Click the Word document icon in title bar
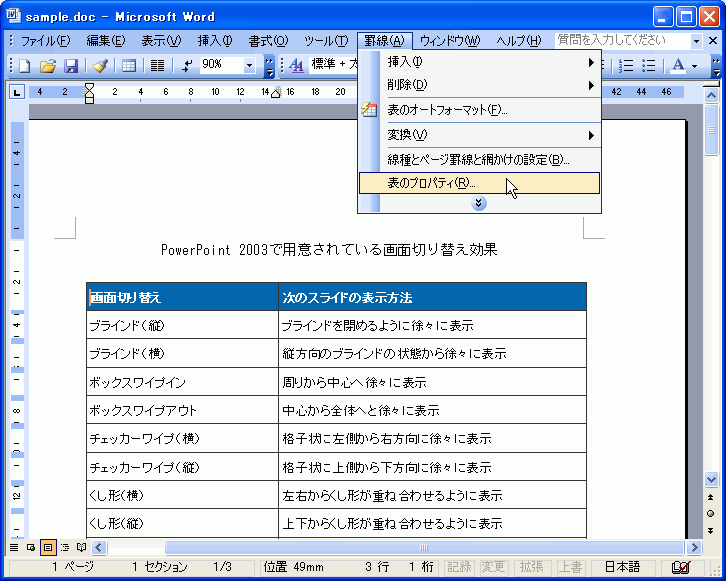Image resolution: width=726 pixels, height=581 pixels. click(x=13, y=16)
